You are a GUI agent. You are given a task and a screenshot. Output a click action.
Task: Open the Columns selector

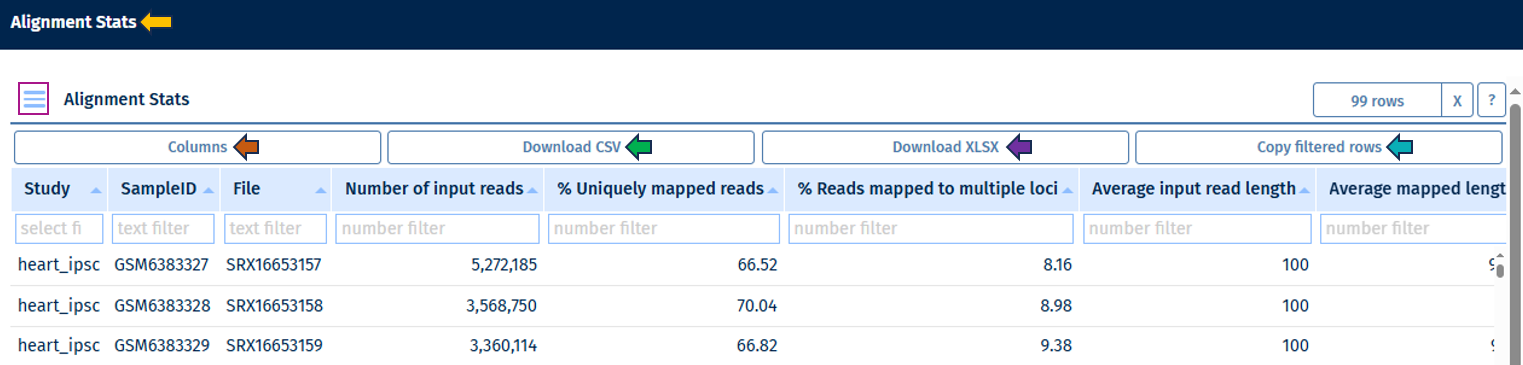[x=197, y=147]
